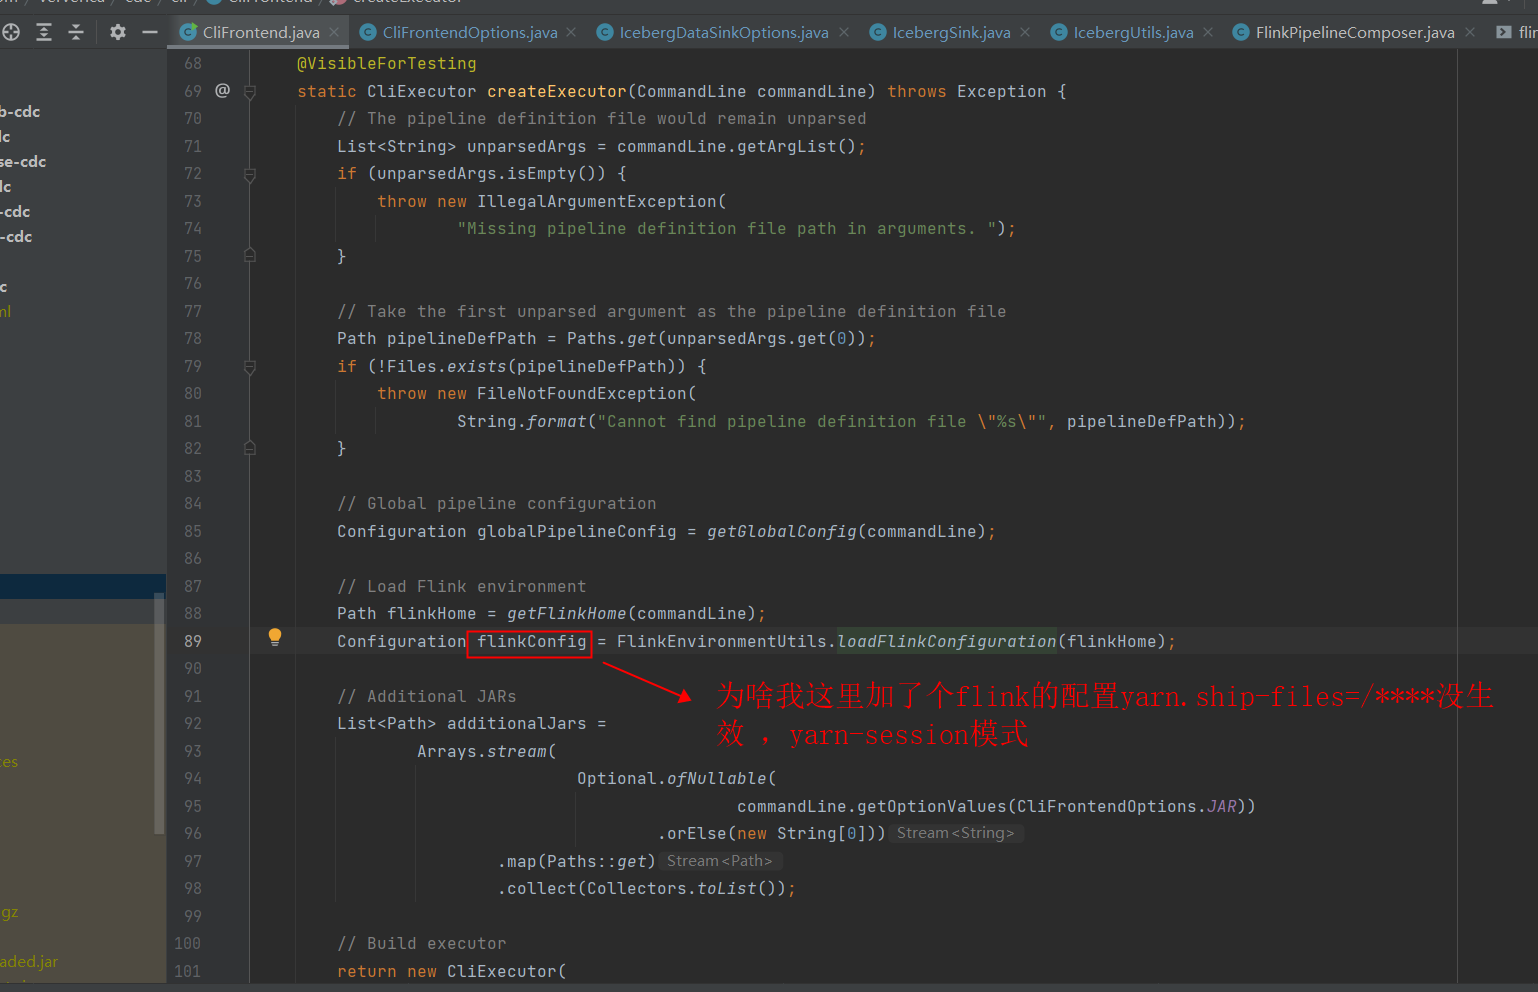Click line number 69 in the gutter

tap(193, 91)
